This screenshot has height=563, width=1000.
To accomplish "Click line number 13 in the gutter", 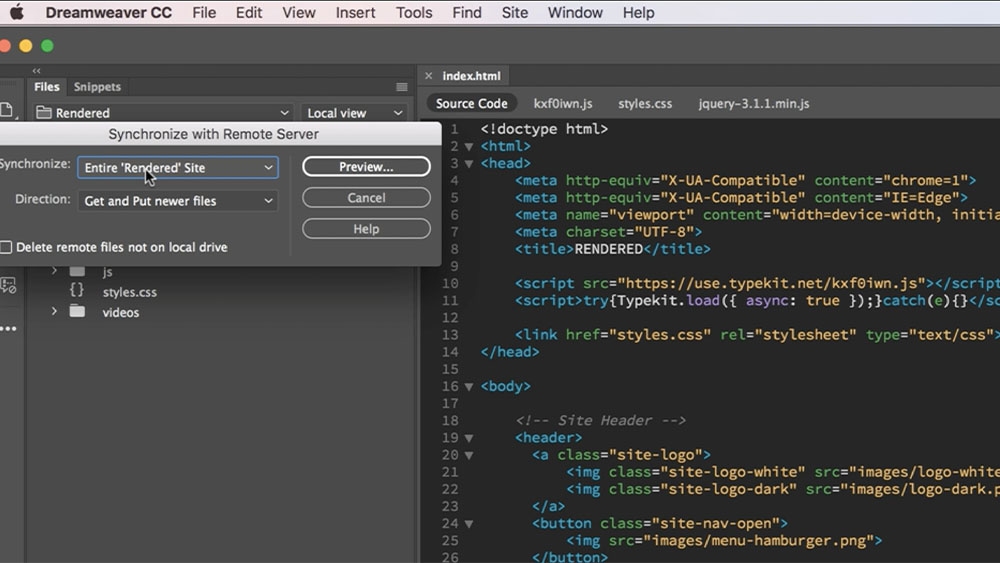I will pos(450,335).
